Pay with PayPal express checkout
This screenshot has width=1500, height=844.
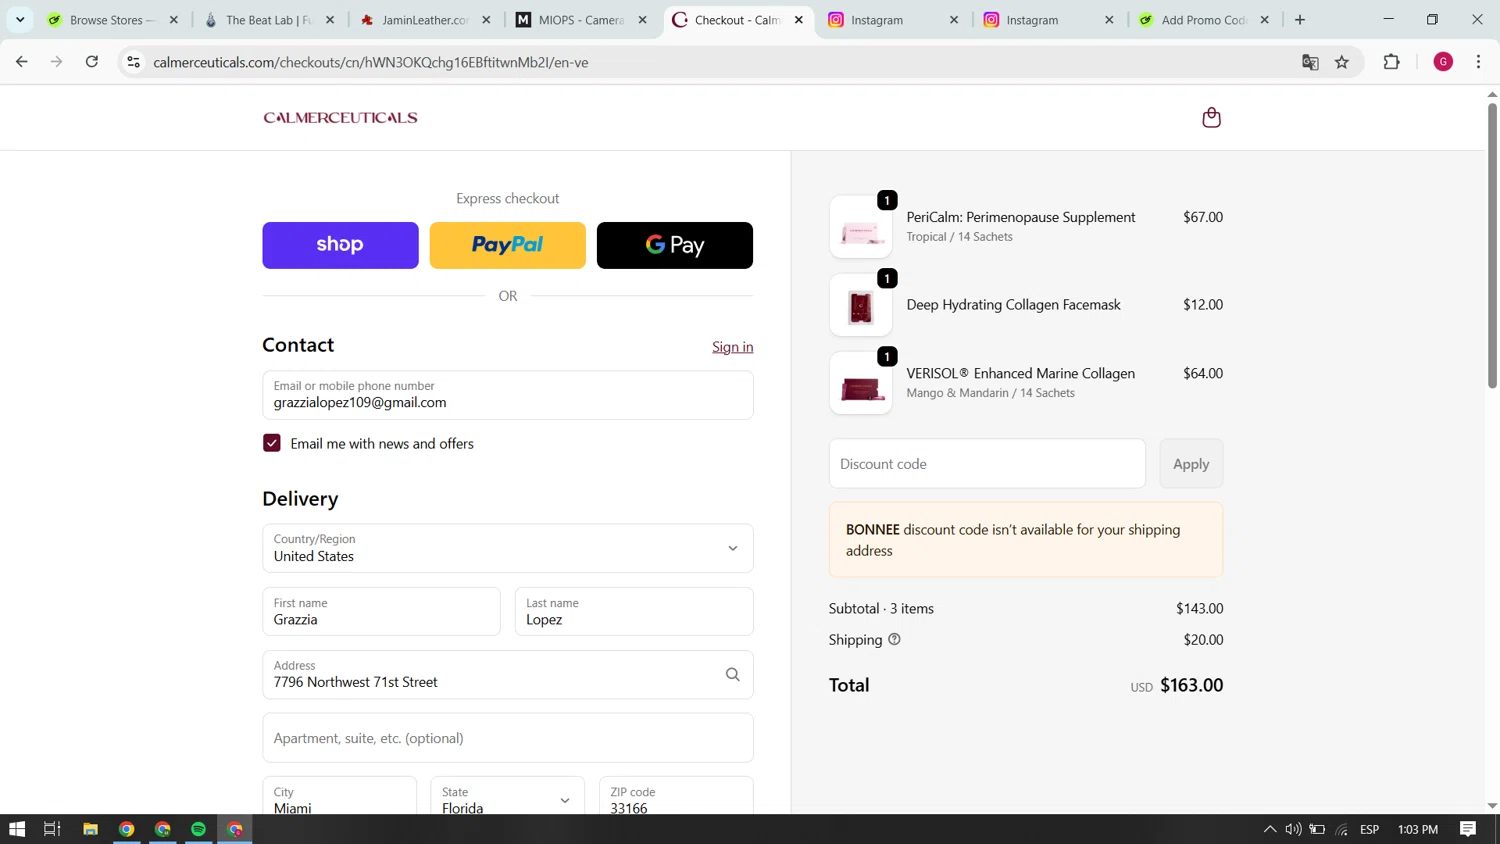click(508, 245)
